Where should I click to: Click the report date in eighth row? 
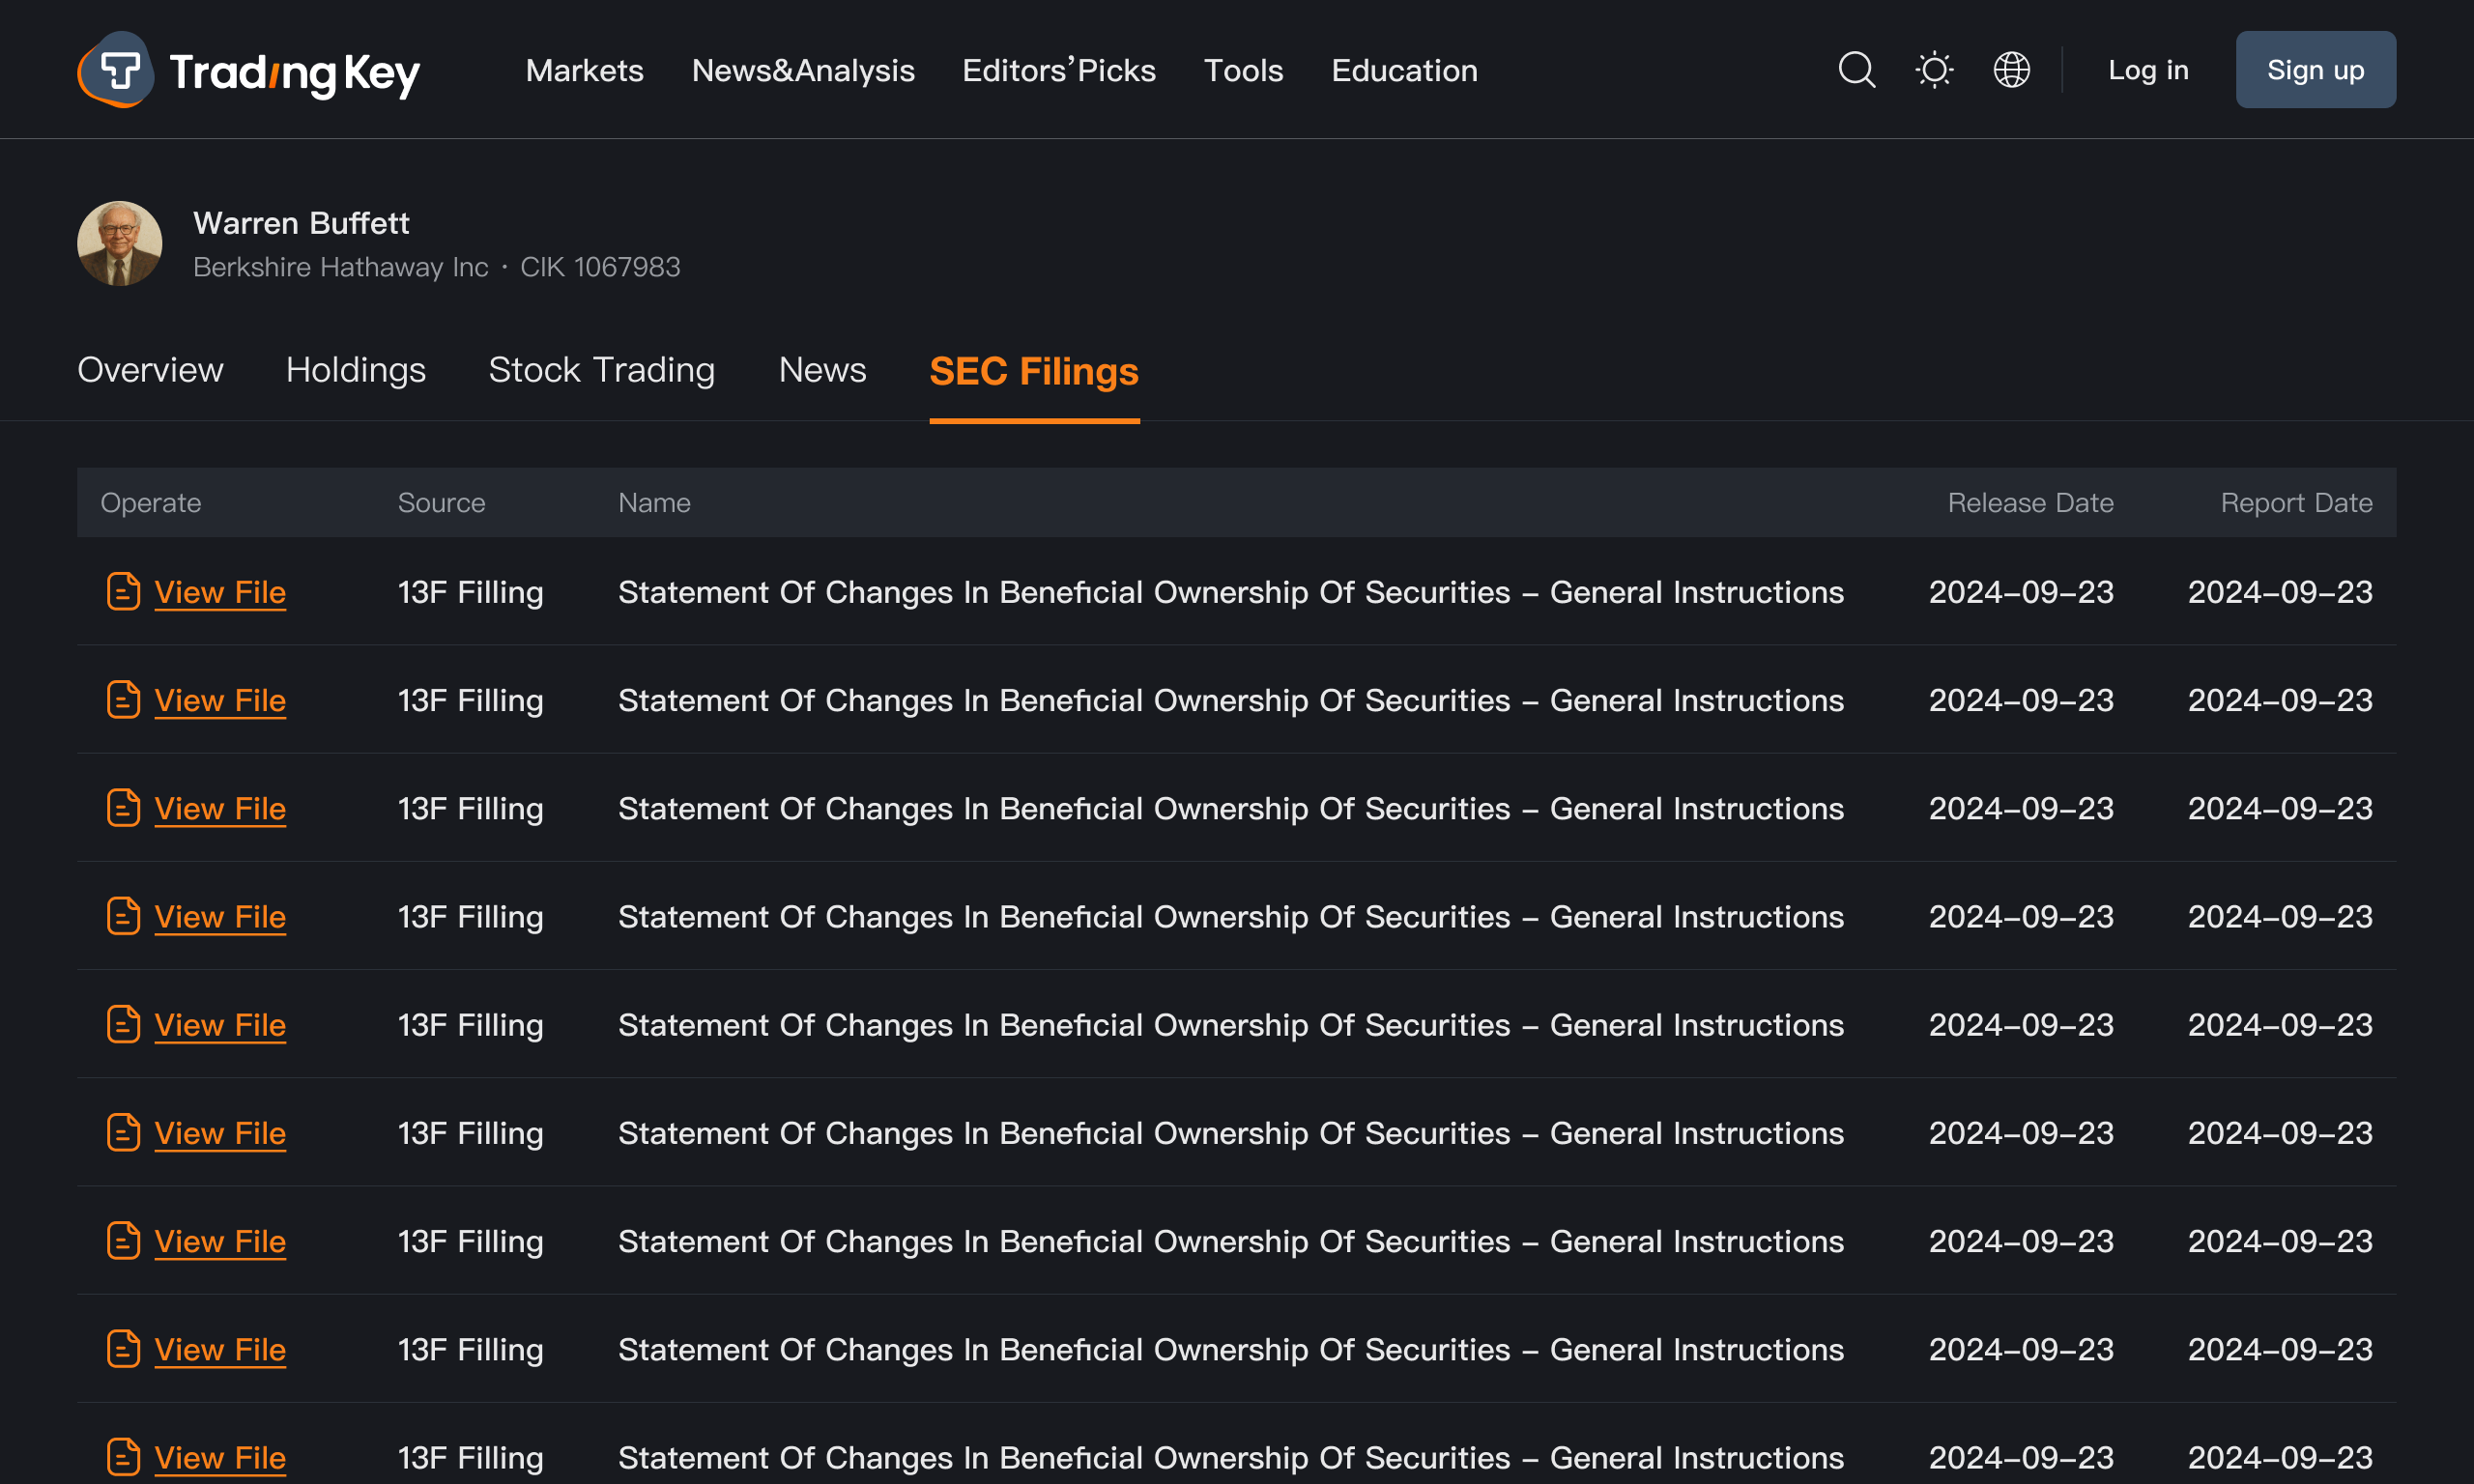2280,1349
